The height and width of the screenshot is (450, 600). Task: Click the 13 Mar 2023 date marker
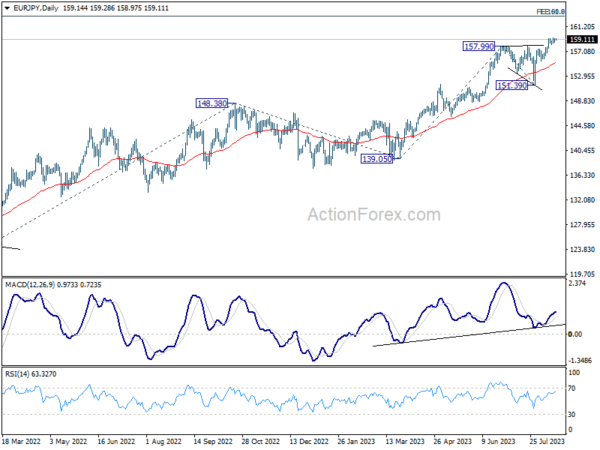pyautogui.click(x=405, y=442)
